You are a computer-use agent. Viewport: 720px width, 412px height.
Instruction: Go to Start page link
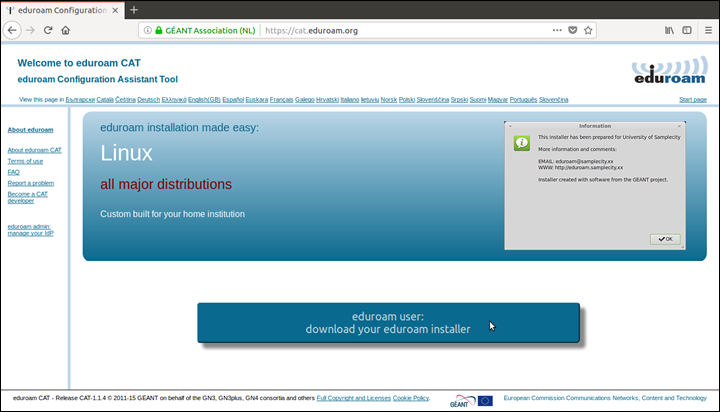[693, 100]
